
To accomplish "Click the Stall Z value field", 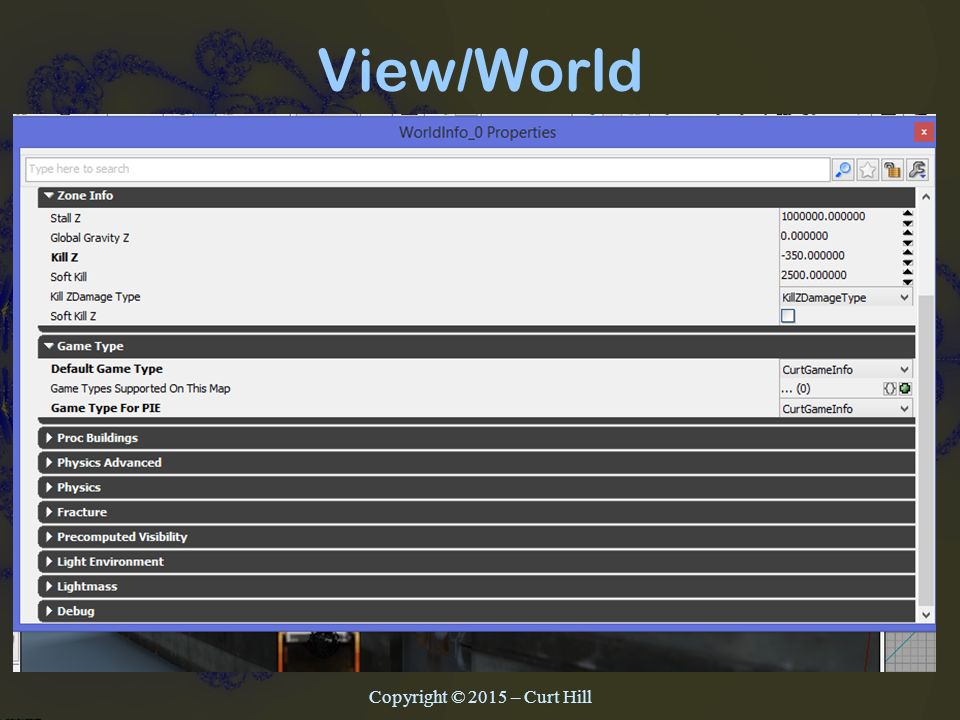I will [x=840, y=216].
